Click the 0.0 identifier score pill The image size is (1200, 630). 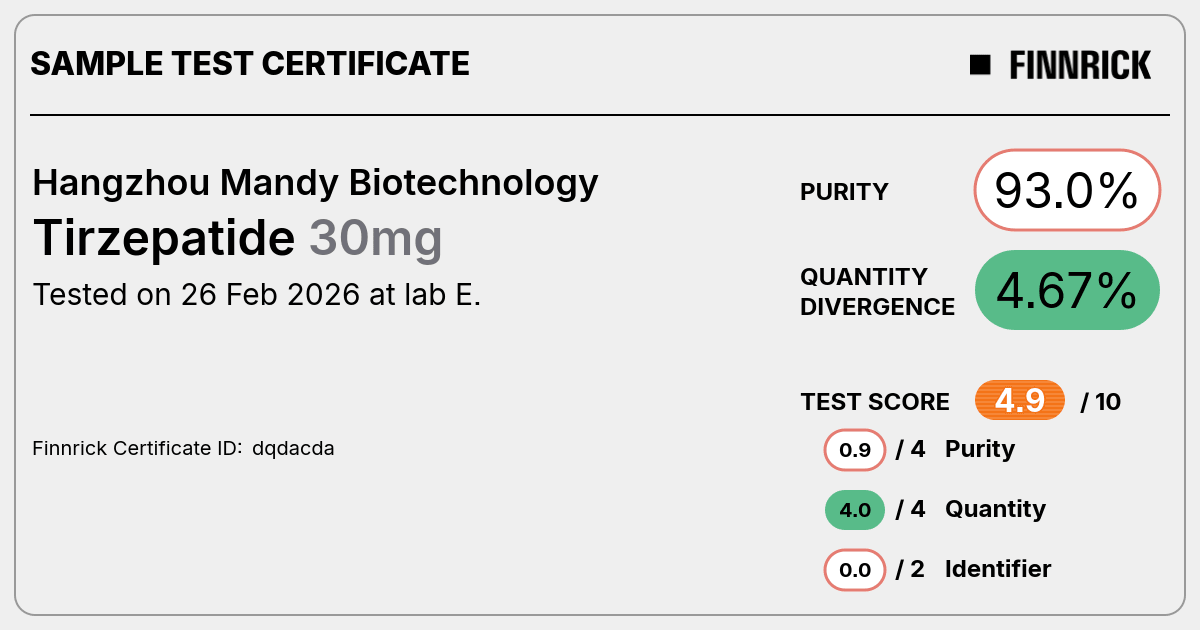point(855,571)
